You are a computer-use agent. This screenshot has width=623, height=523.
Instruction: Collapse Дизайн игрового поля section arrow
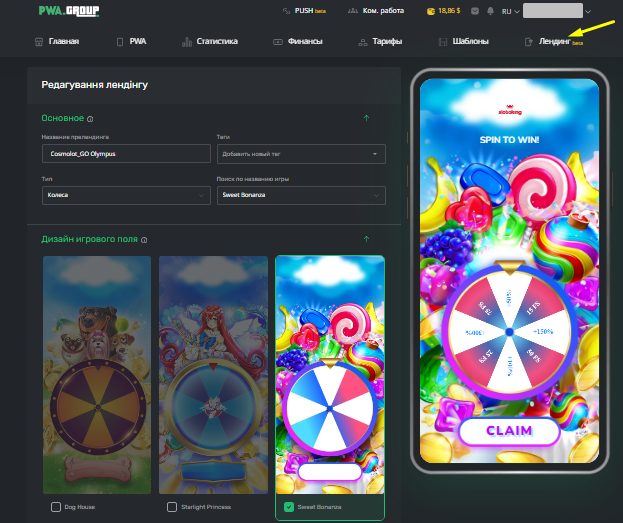[366, 239]
